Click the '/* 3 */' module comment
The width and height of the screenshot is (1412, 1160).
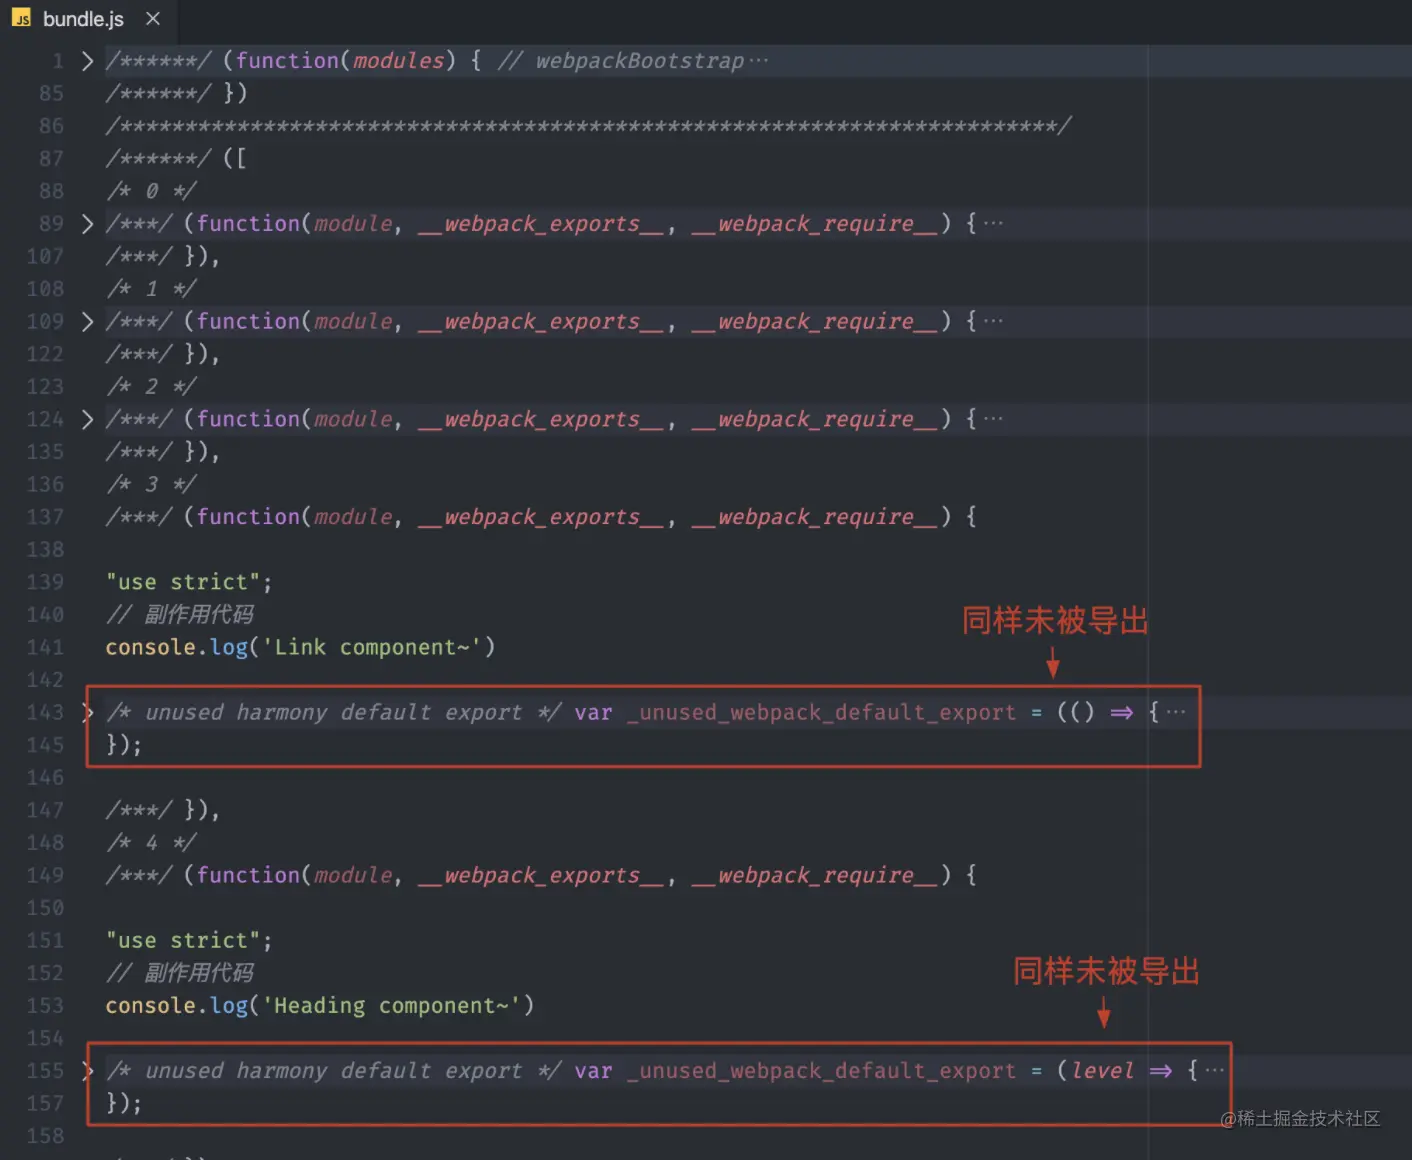[151, 485]
